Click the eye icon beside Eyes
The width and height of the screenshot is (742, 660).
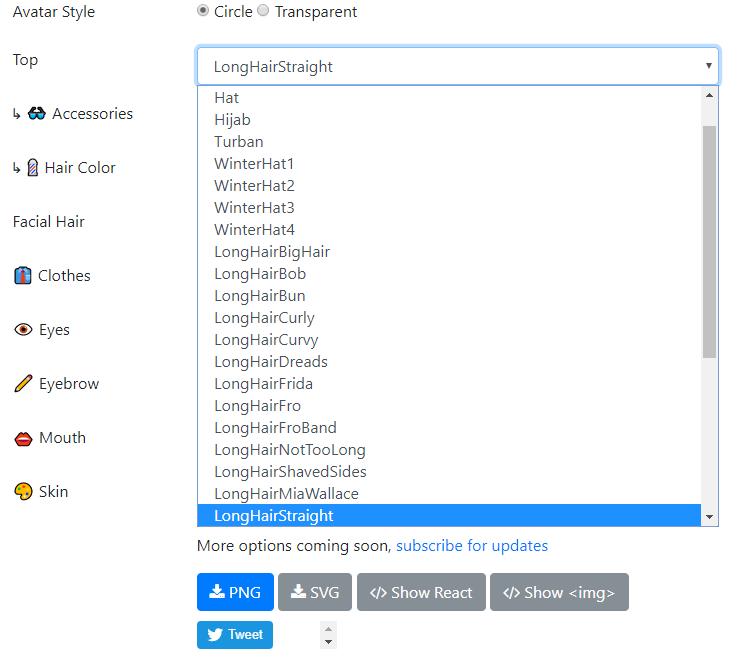(x=23, y=330)
